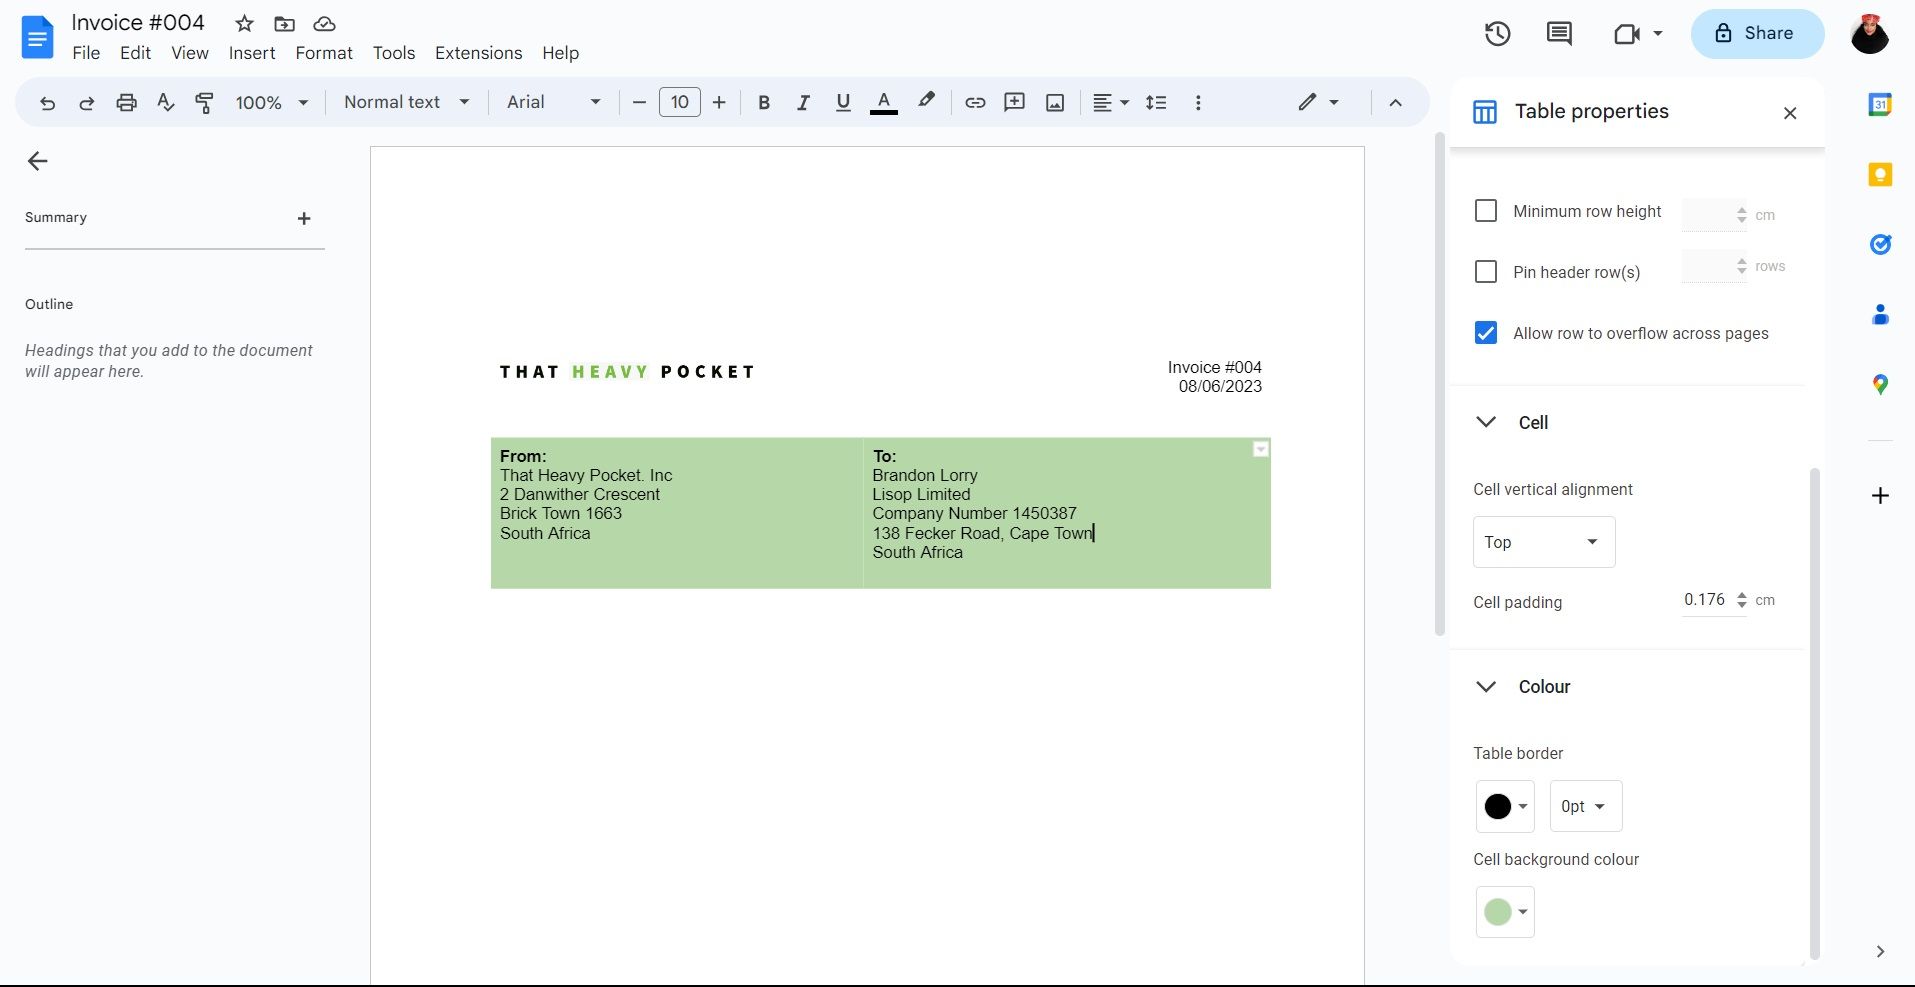Click the Share button

[x=1757, y=33]
